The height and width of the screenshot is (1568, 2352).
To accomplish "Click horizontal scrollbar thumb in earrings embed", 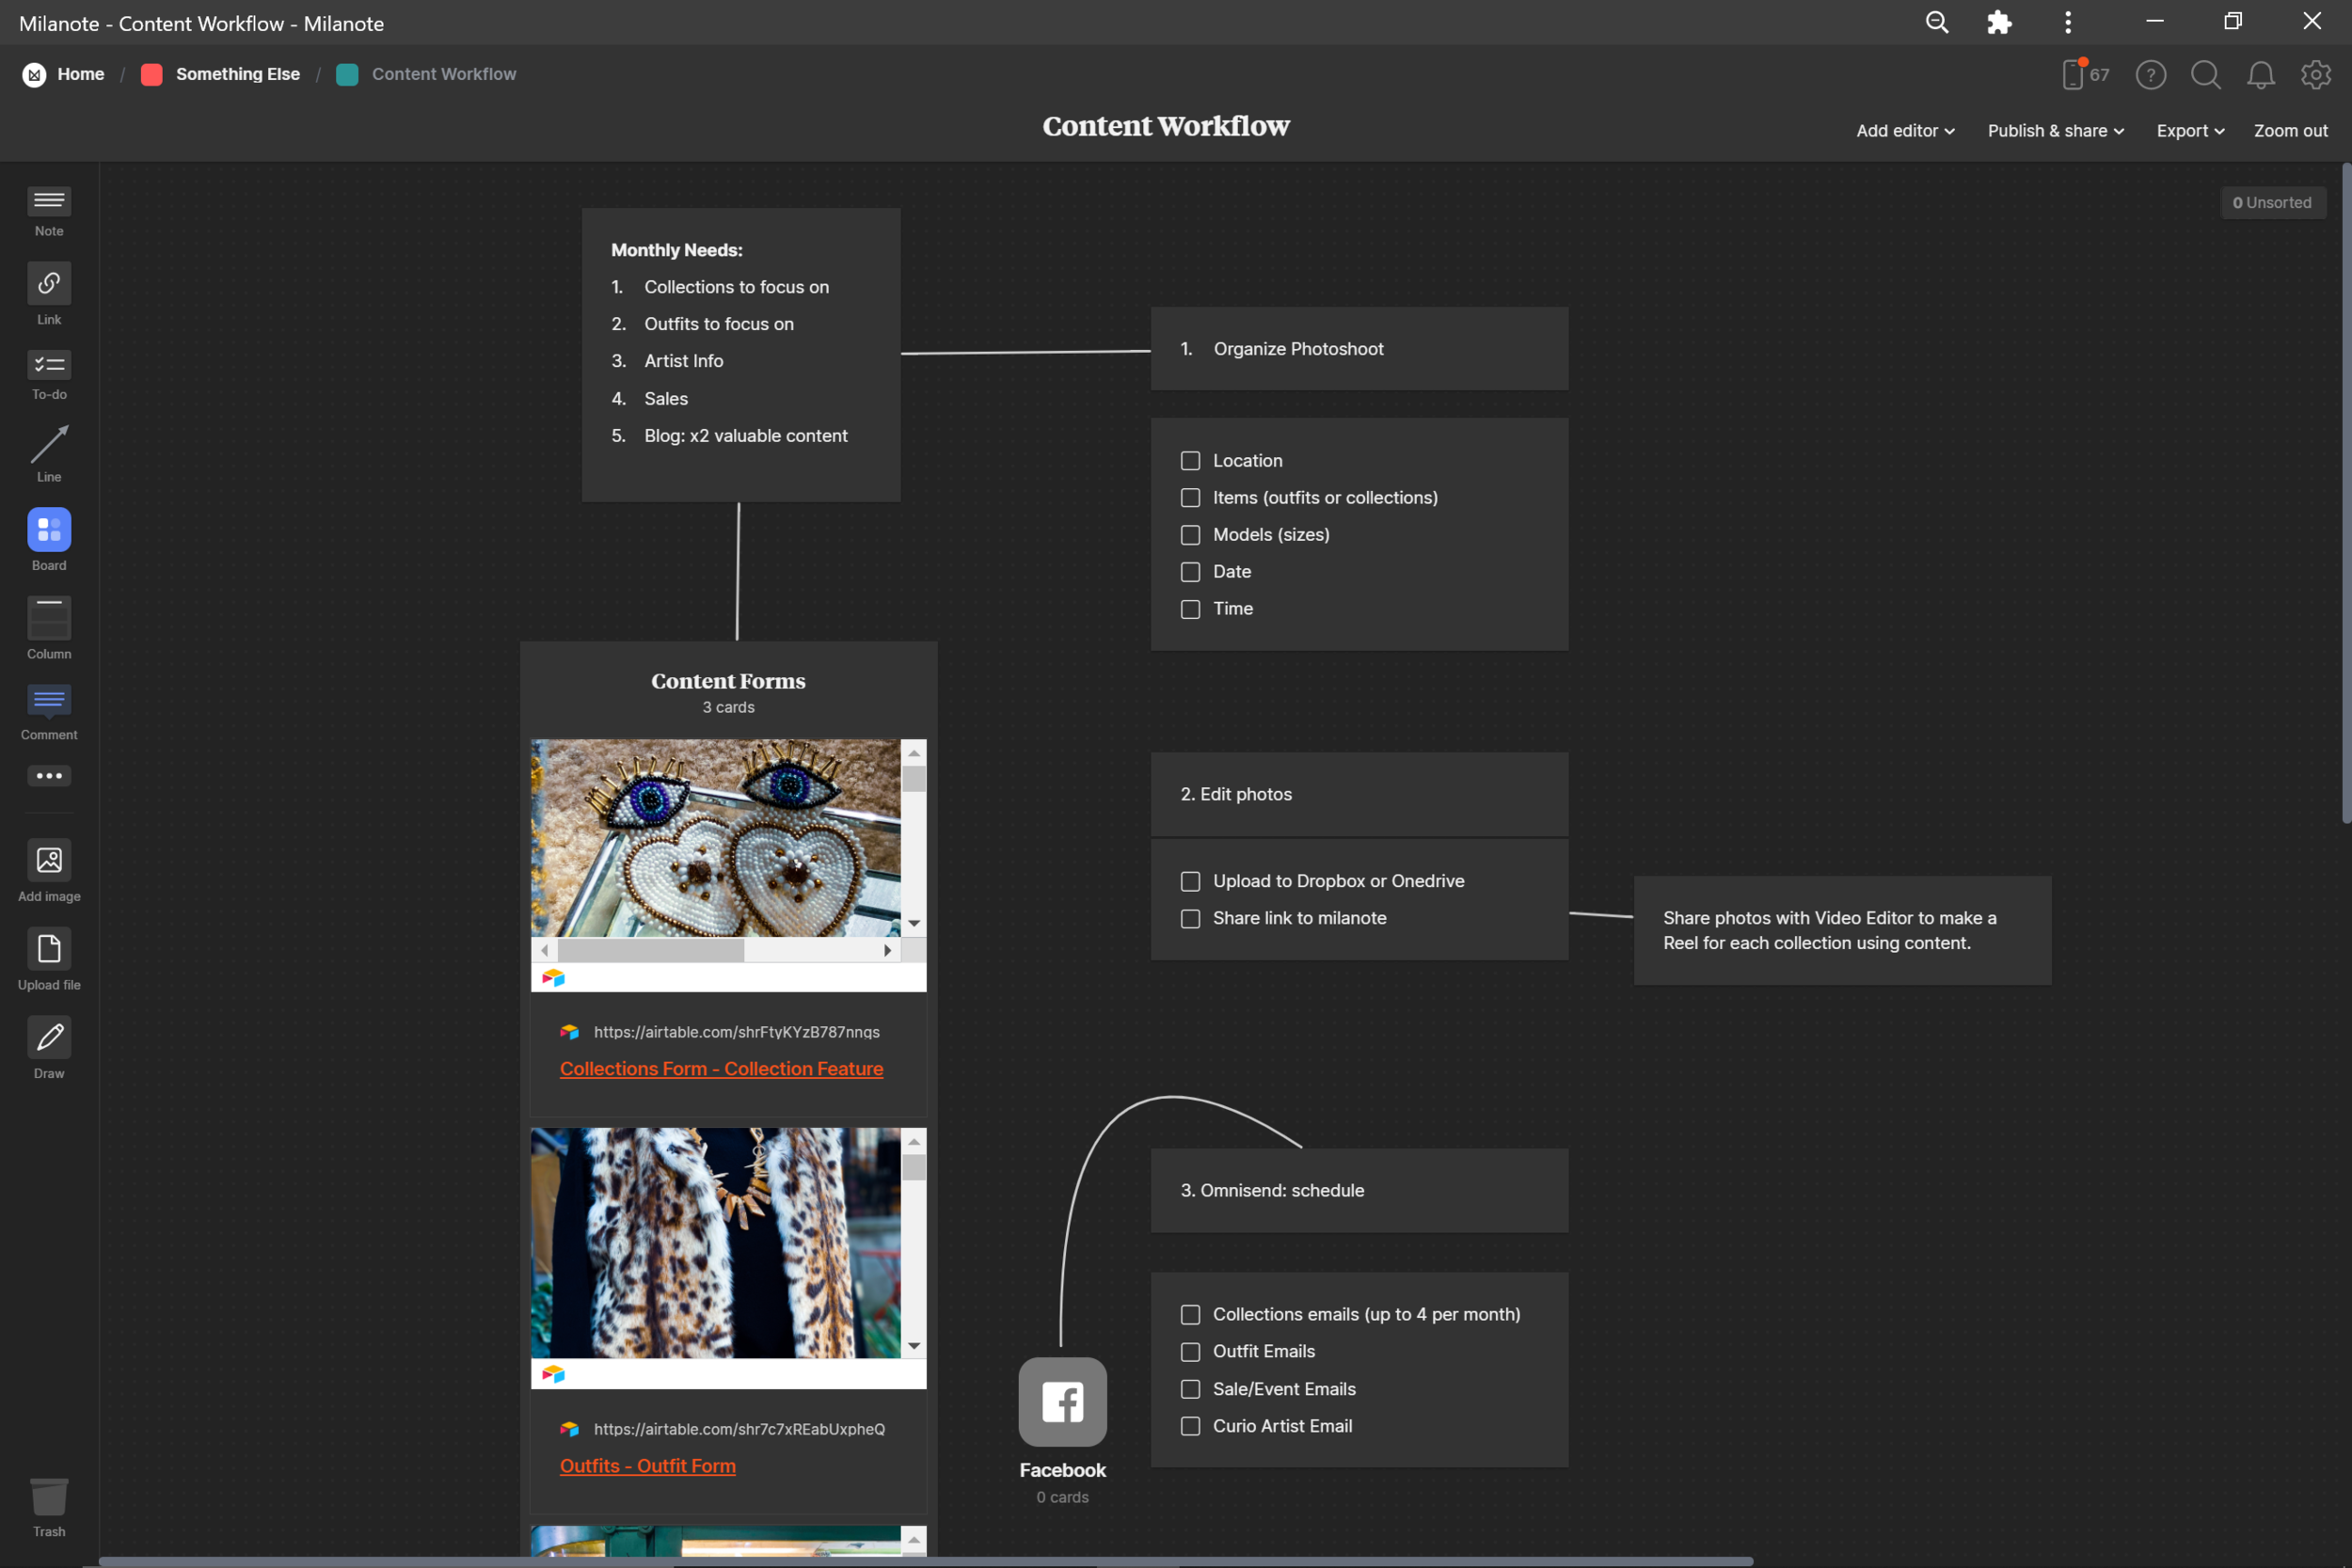I will tap(650, 950).
